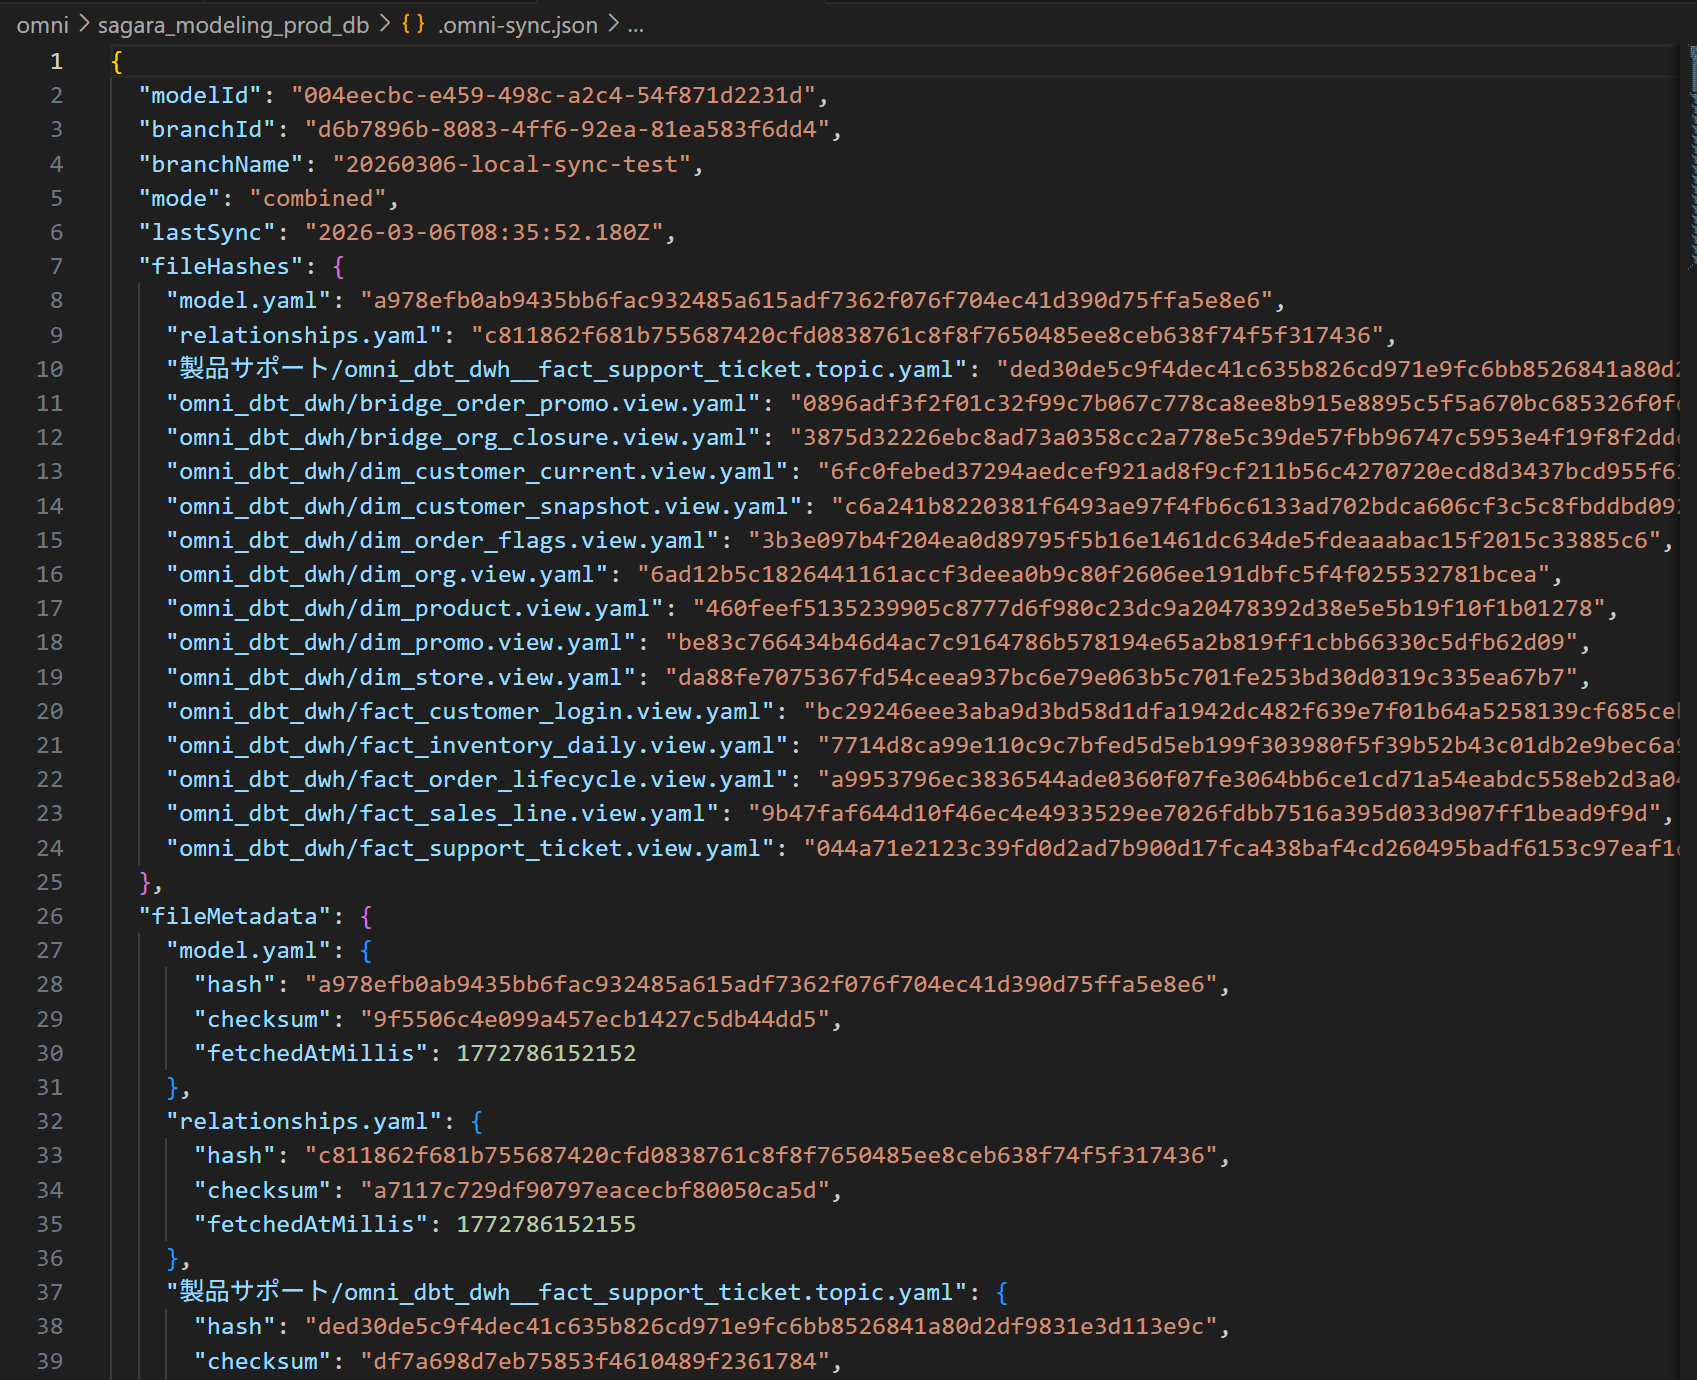This screenshot has height=1380, width=1697.
Task: Click the branchId value starting with d6b7896b
Action: (x=568, y=130)
